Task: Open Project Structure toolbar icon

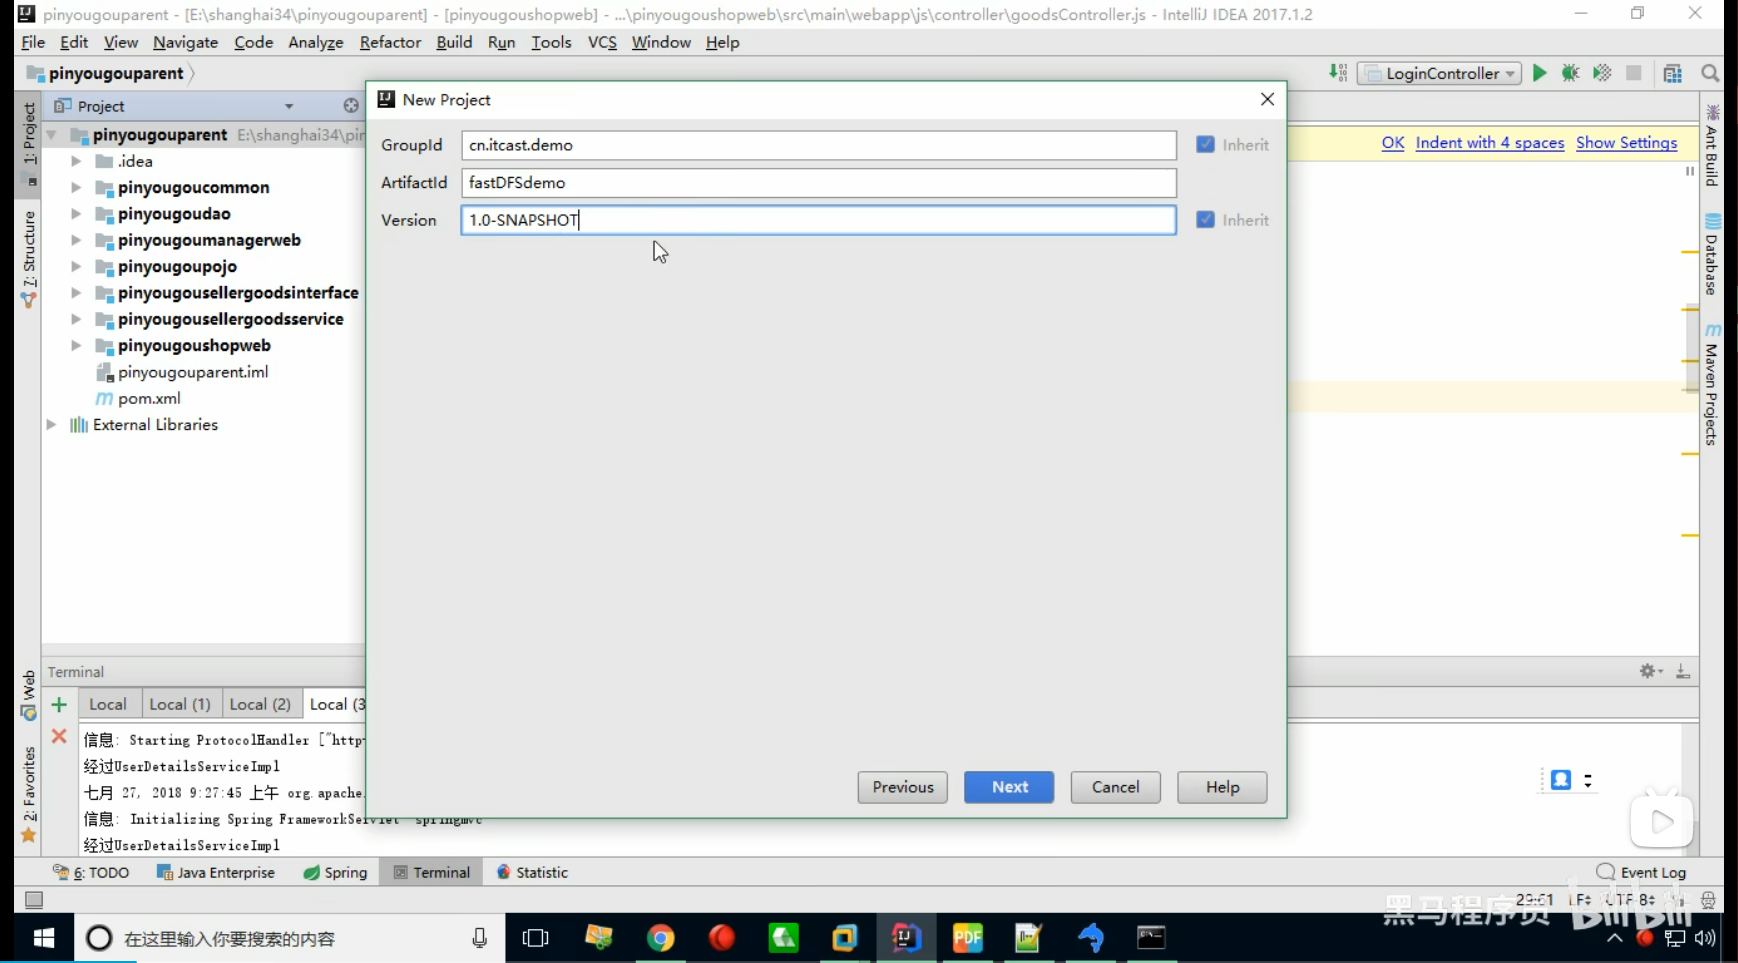Action: point(1673,73)
